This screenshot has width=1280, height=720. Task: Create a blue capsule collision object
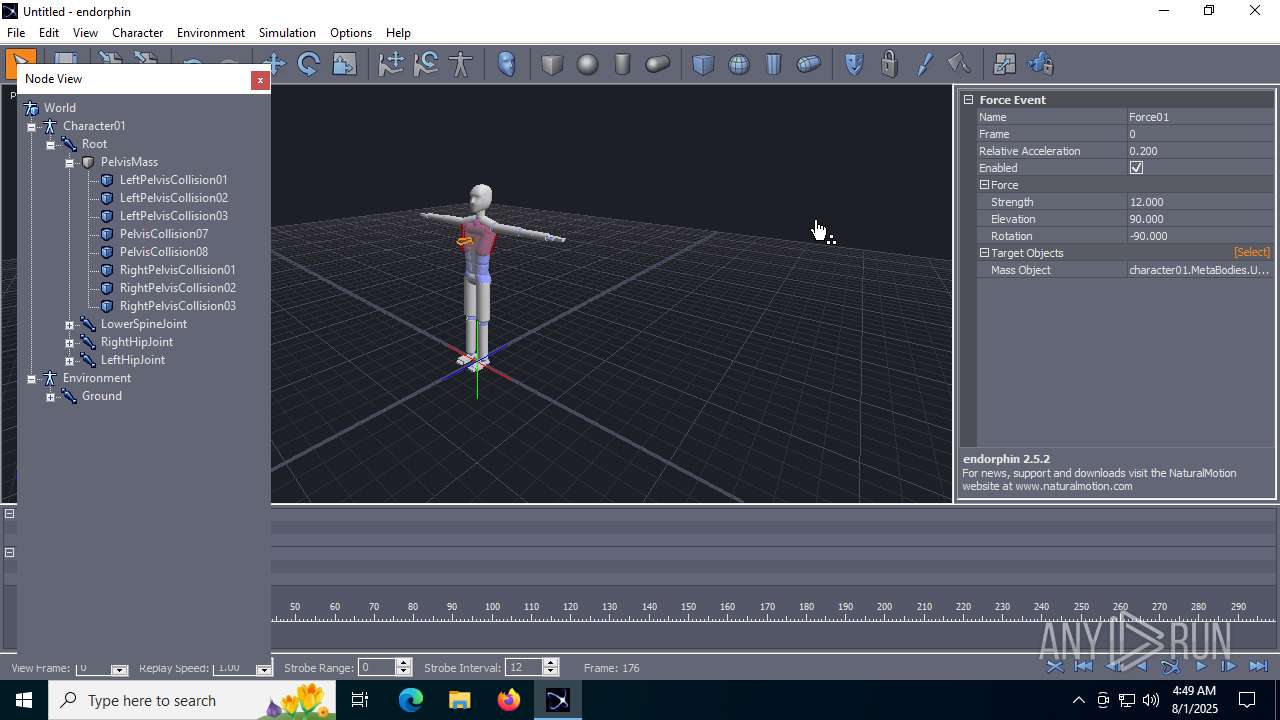tap(809, 64)
